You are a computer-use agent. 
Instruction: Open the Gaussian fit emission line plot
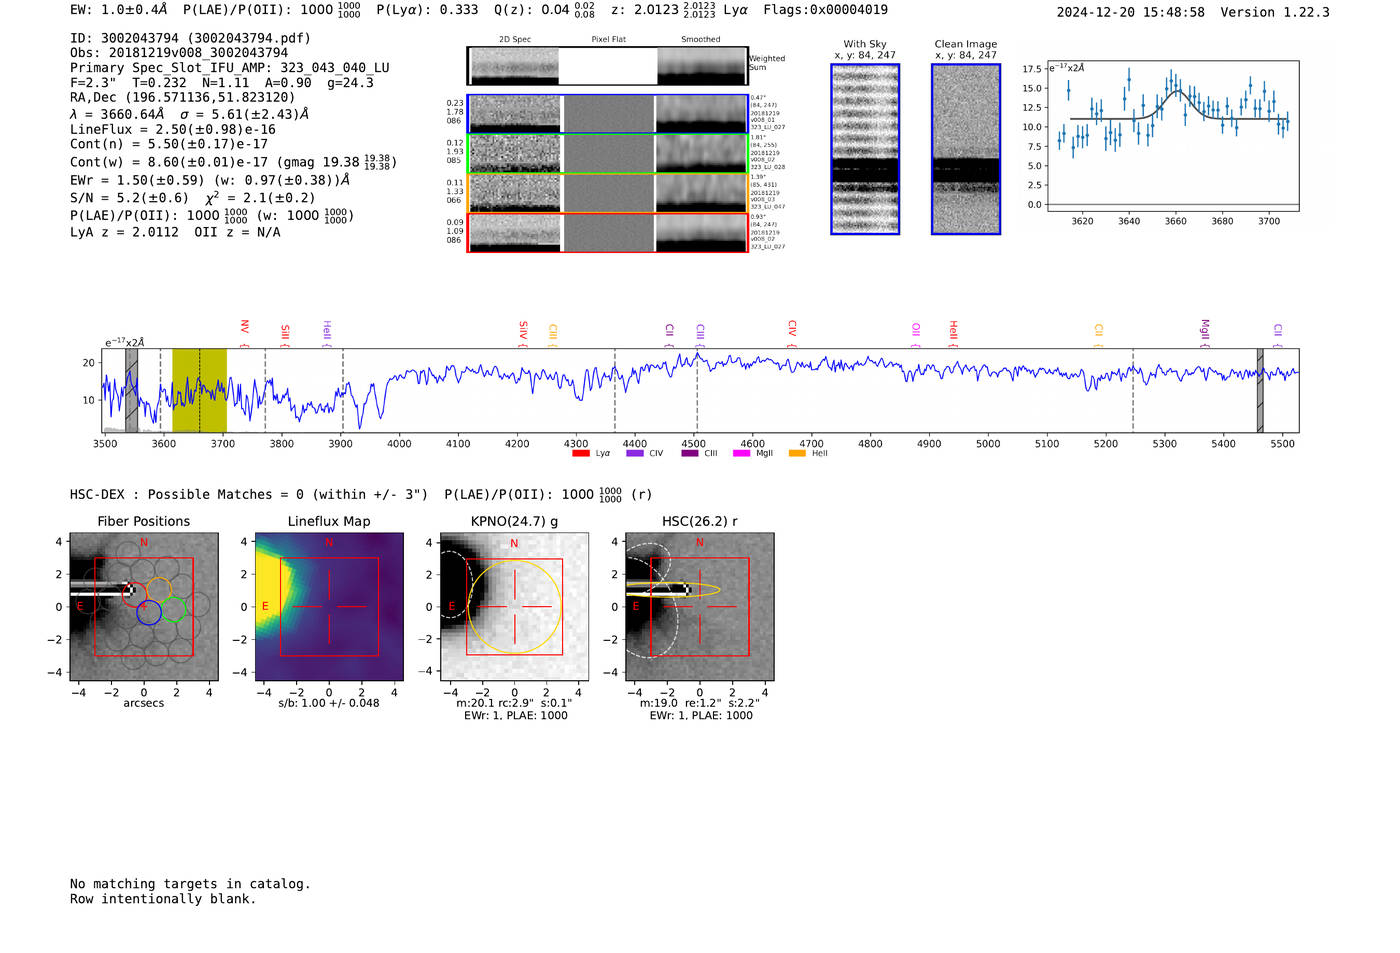1172,136
